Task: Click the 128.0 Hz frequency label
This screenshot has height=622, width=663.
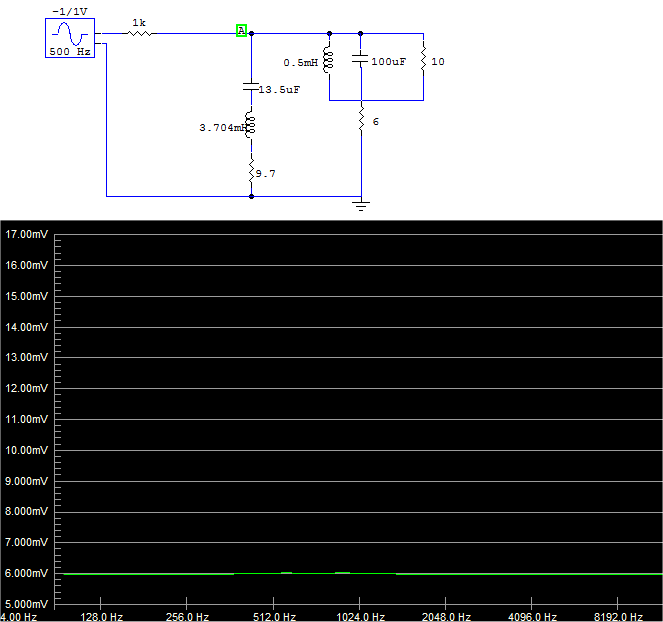Action: click(x=101, y=617)
